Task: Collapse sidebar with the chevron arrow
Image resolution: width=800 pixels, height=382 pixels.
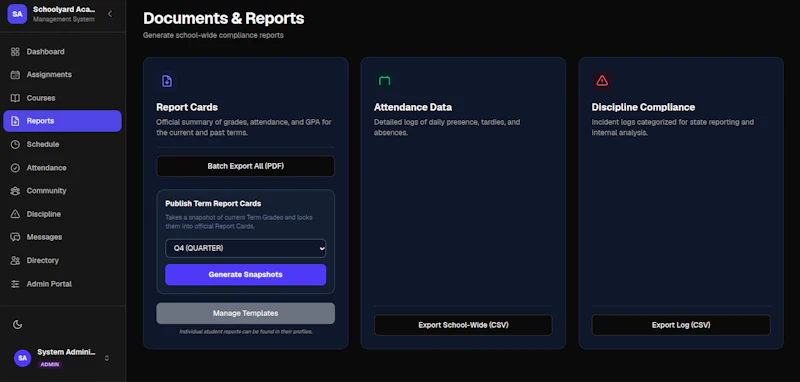Action: click(110, 14)
